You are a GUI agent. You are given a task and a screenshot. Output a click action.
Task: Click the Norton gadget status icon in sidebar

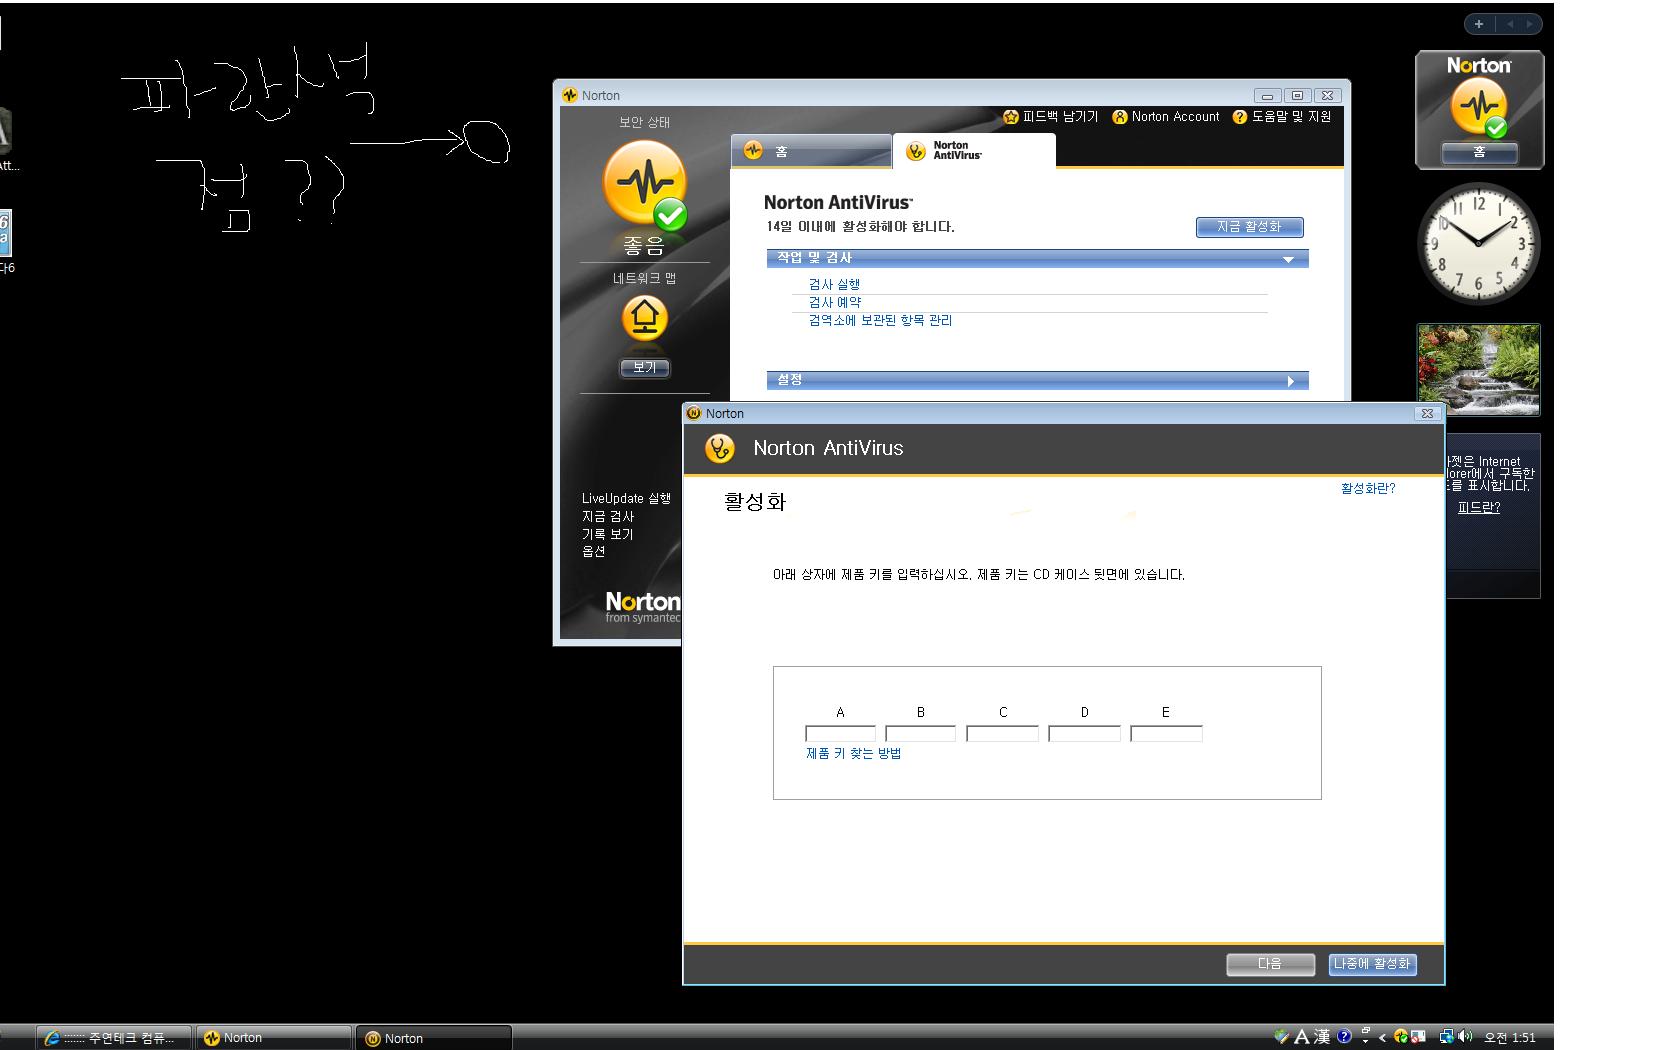(x=1479, y=106)
